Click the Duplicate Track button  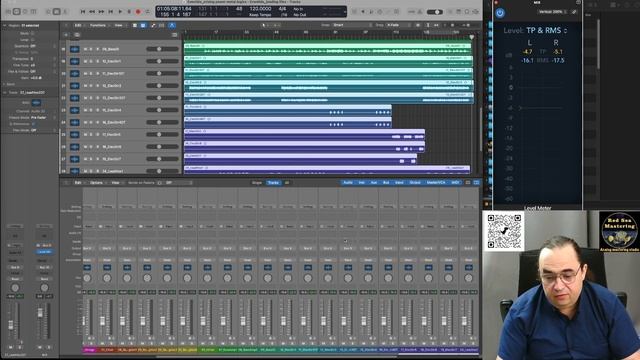coord(76,35)
